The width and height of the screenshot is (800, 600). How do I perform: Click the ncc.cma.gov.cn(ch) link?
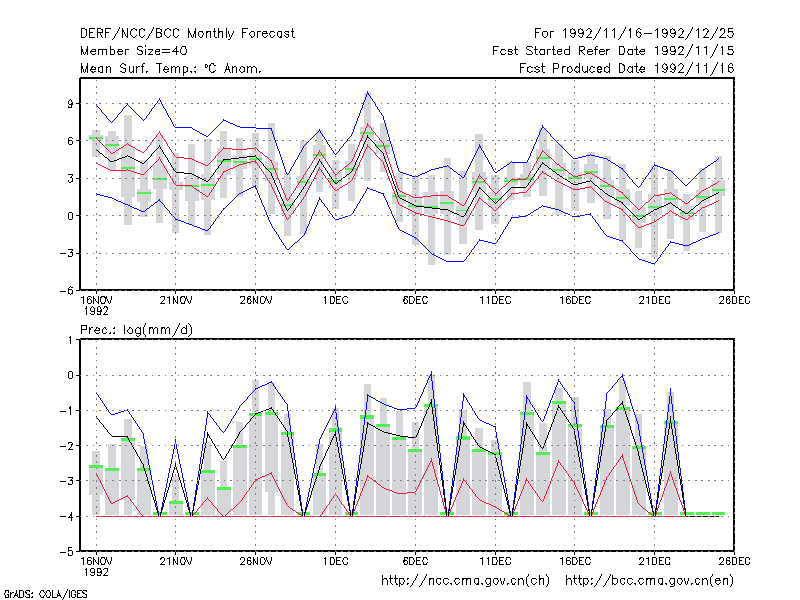465,581
